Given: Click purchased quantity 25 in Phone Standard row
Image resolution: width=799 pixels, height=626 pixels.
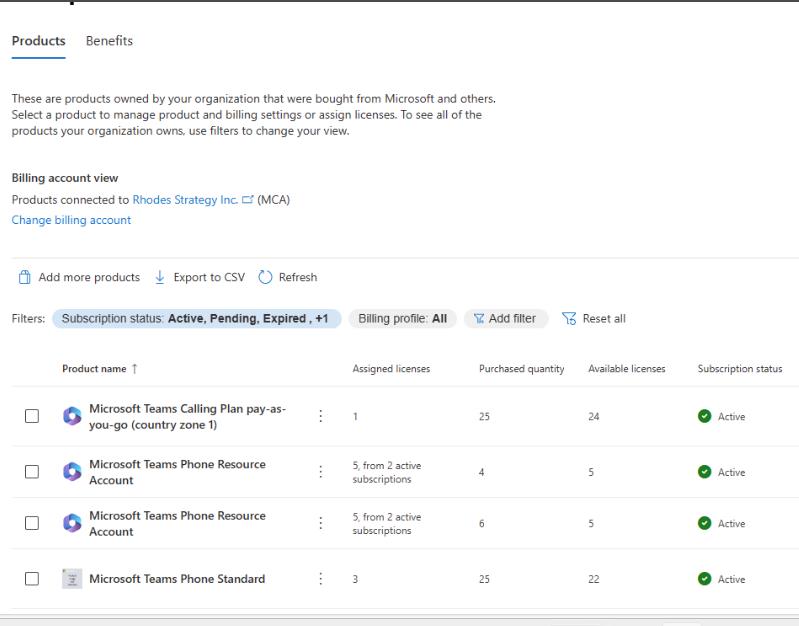Looking at the screenshot, I should pos(484,579).
